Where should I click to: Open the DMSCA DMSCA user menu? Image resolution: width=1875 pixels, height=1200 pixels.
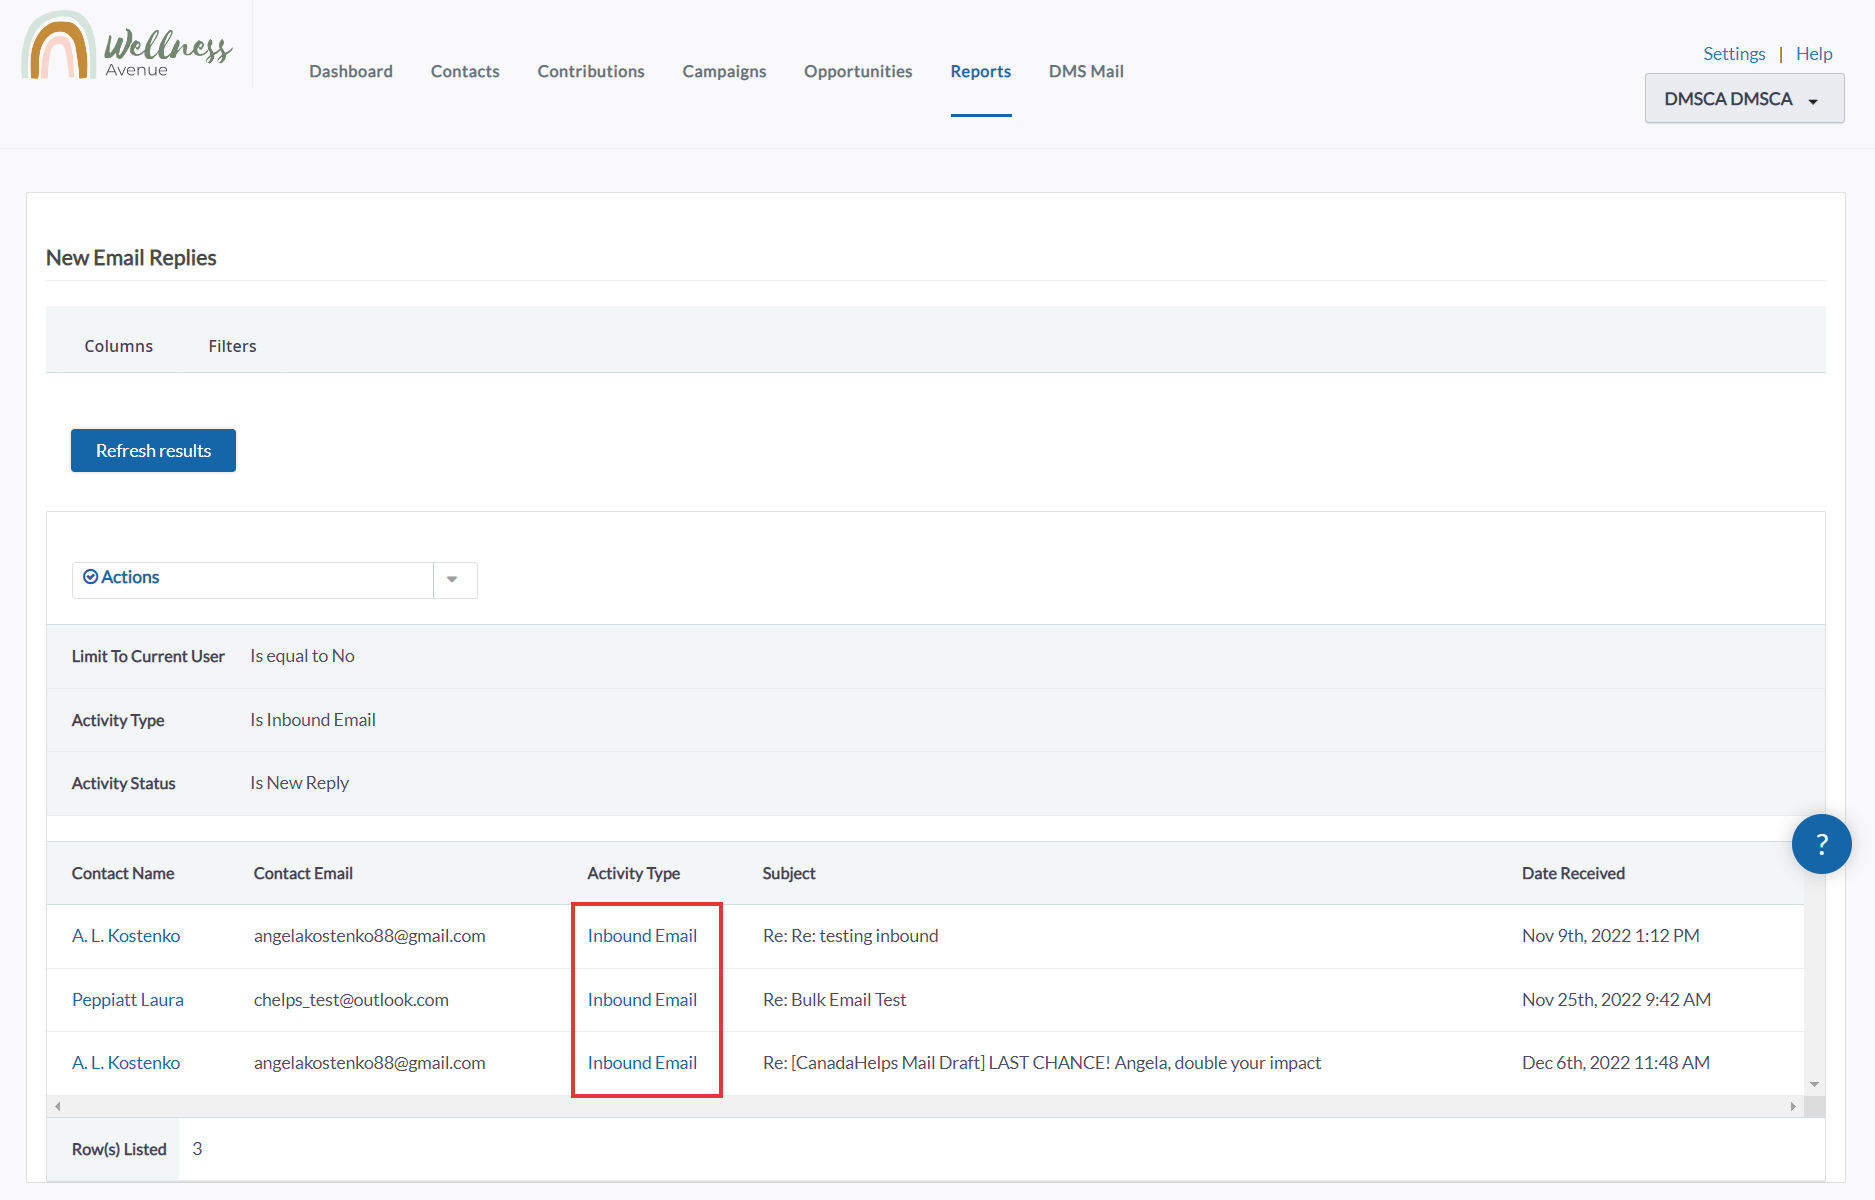tap(1744, 99)
